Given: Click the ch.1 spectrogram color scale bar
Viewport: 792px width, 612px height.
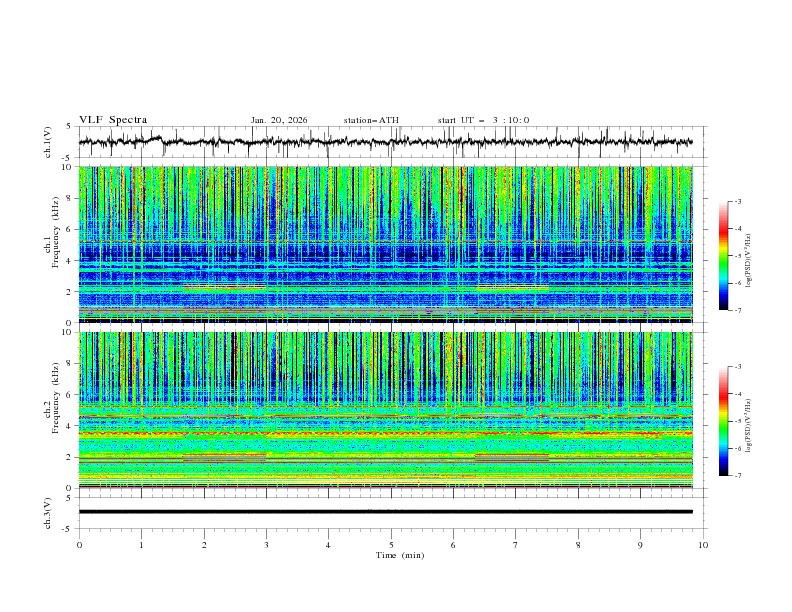Looking at the screenshot, I should 723,255.
